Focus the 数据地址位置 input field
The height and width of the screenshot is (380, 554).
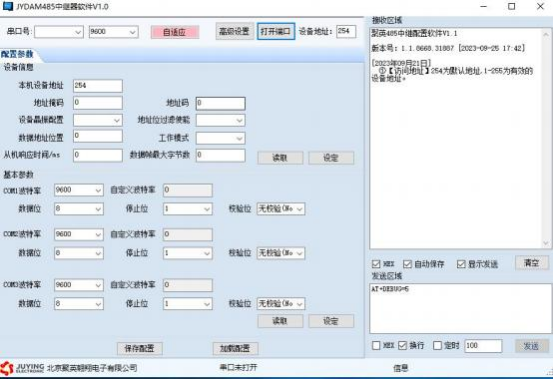98,136
